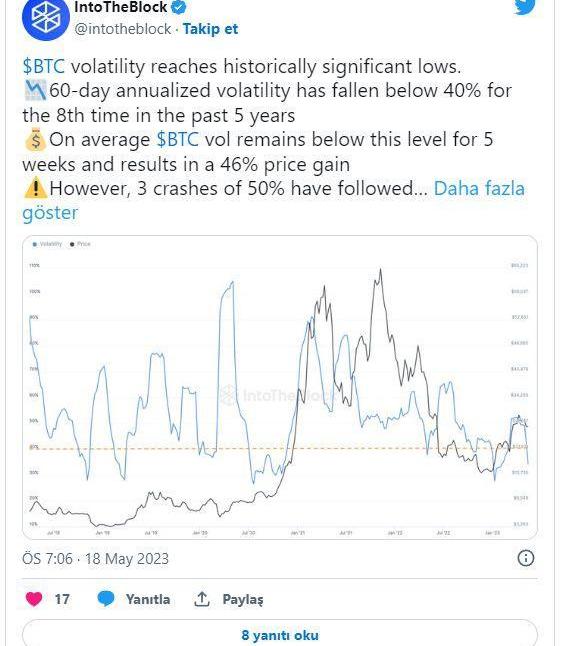568x646 pixels.
Task: Like the tweet with the heart icon
Action: [34, 599]
